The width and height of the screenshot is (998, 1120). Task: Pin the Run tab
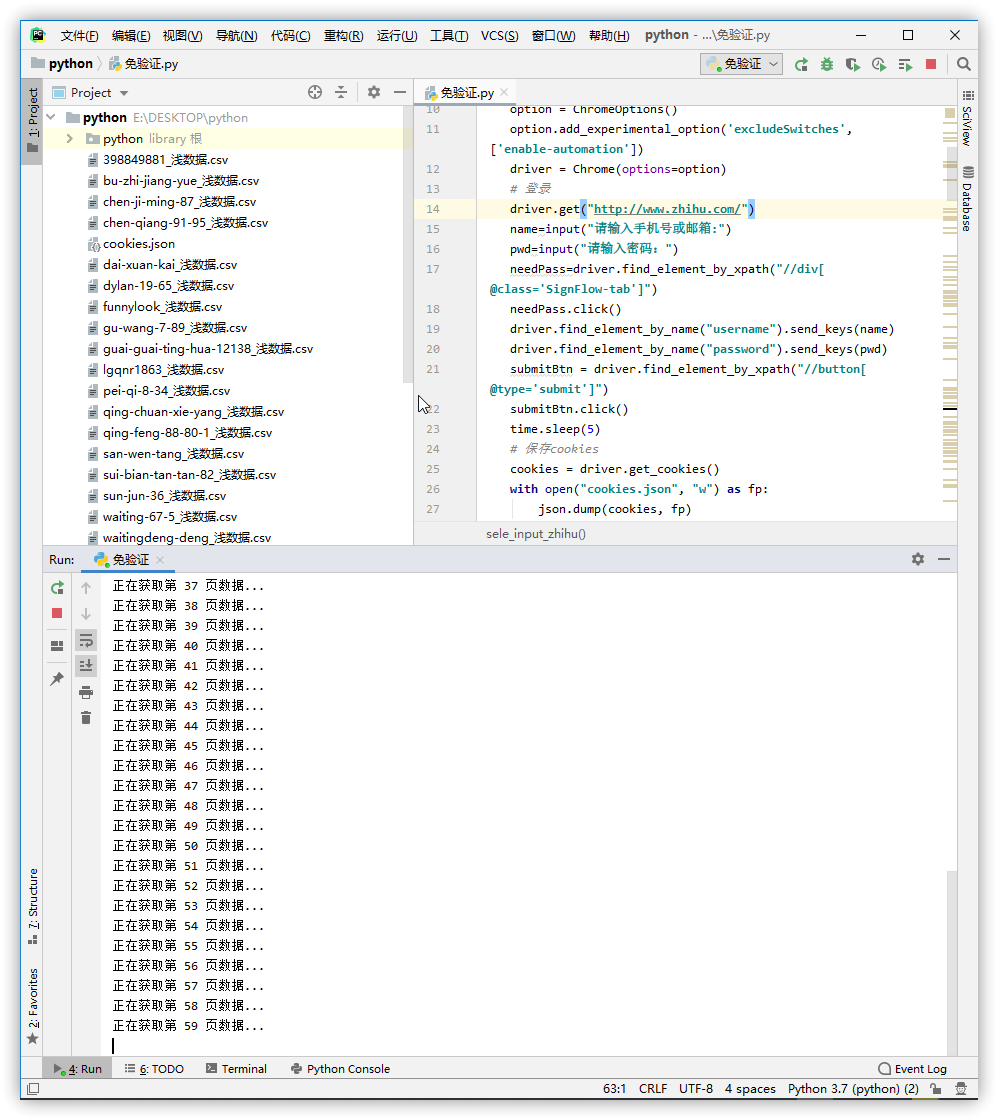(57, 679)
